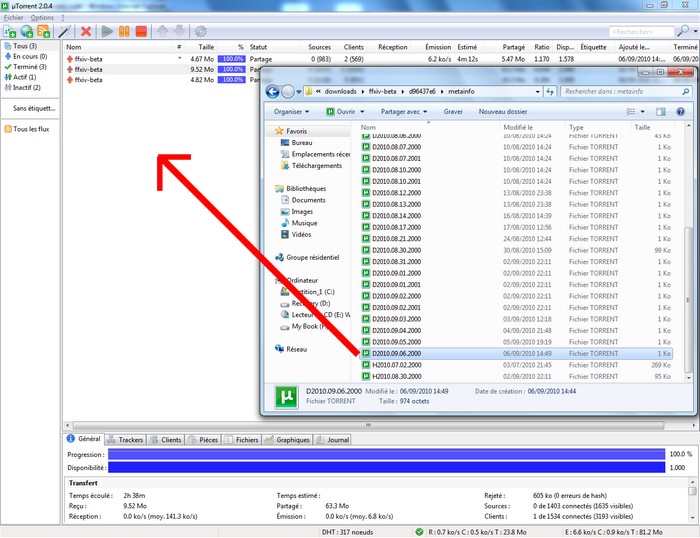Switch to the Journal tab
700x538 pixels.
pos(333,440)
